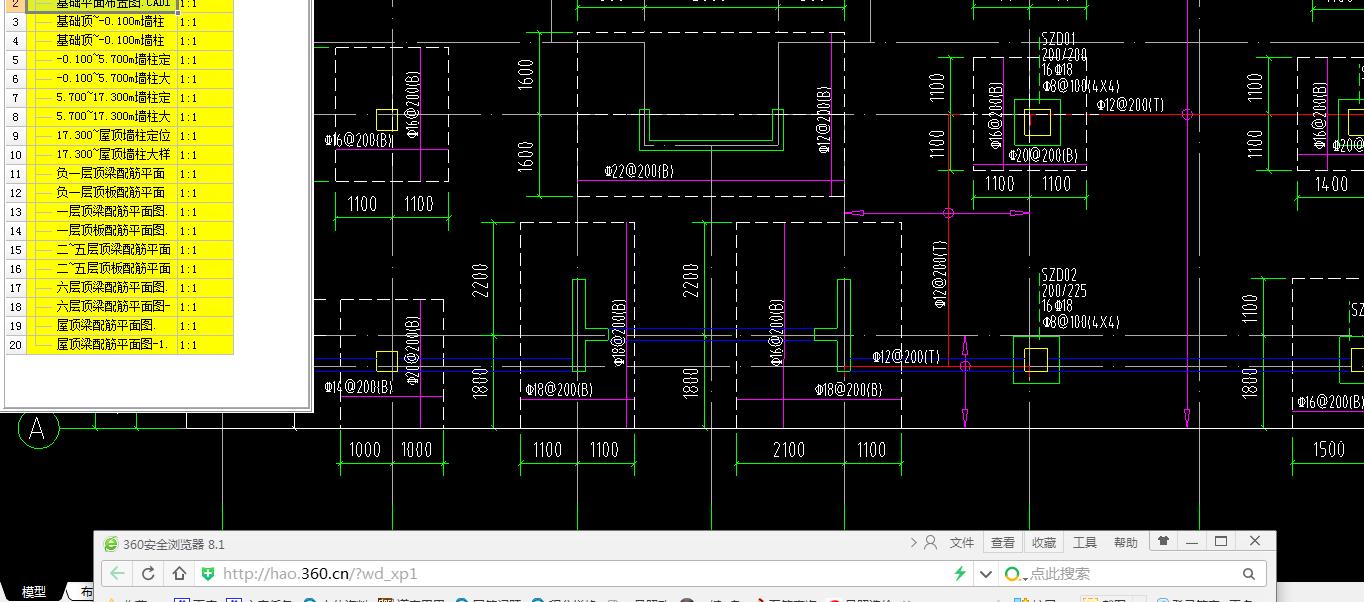
Task: Click the search magnifier icon
Action: click(1248, 574)
